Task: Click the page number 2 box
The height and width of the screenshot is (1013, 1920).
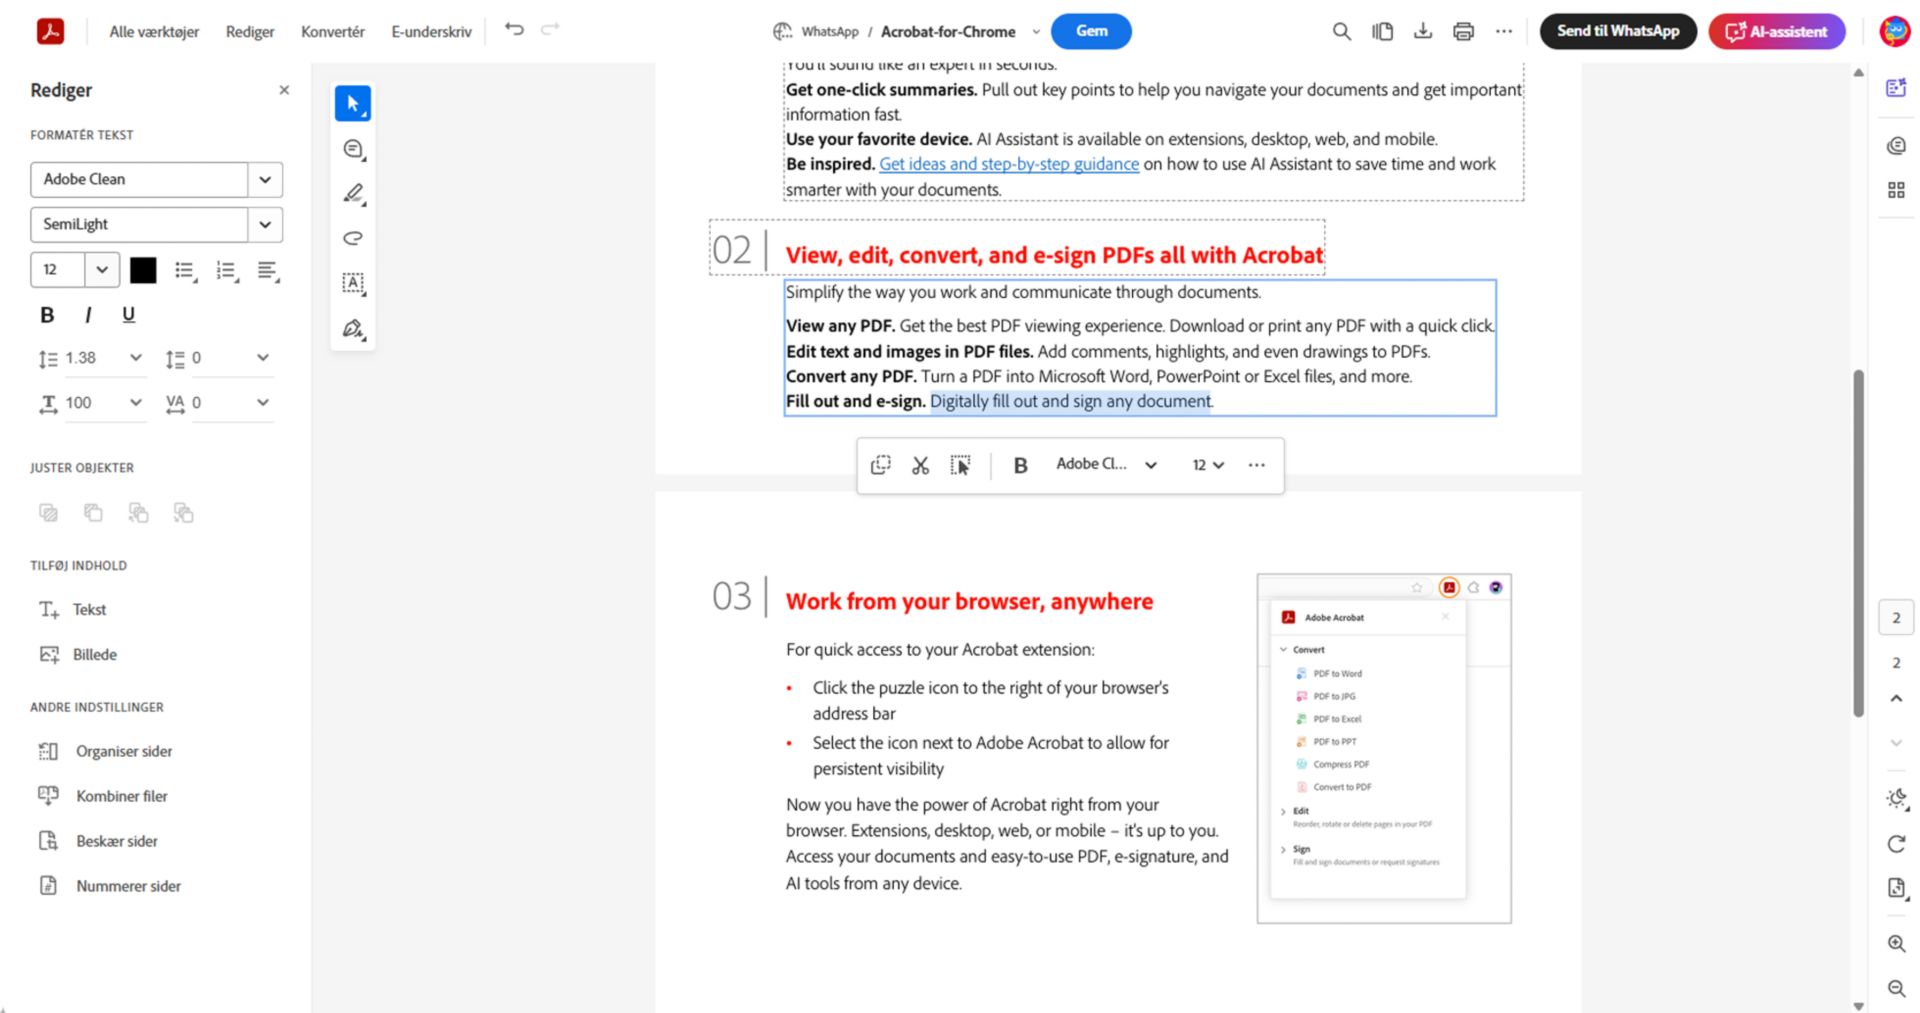Action: (1896, 618)
